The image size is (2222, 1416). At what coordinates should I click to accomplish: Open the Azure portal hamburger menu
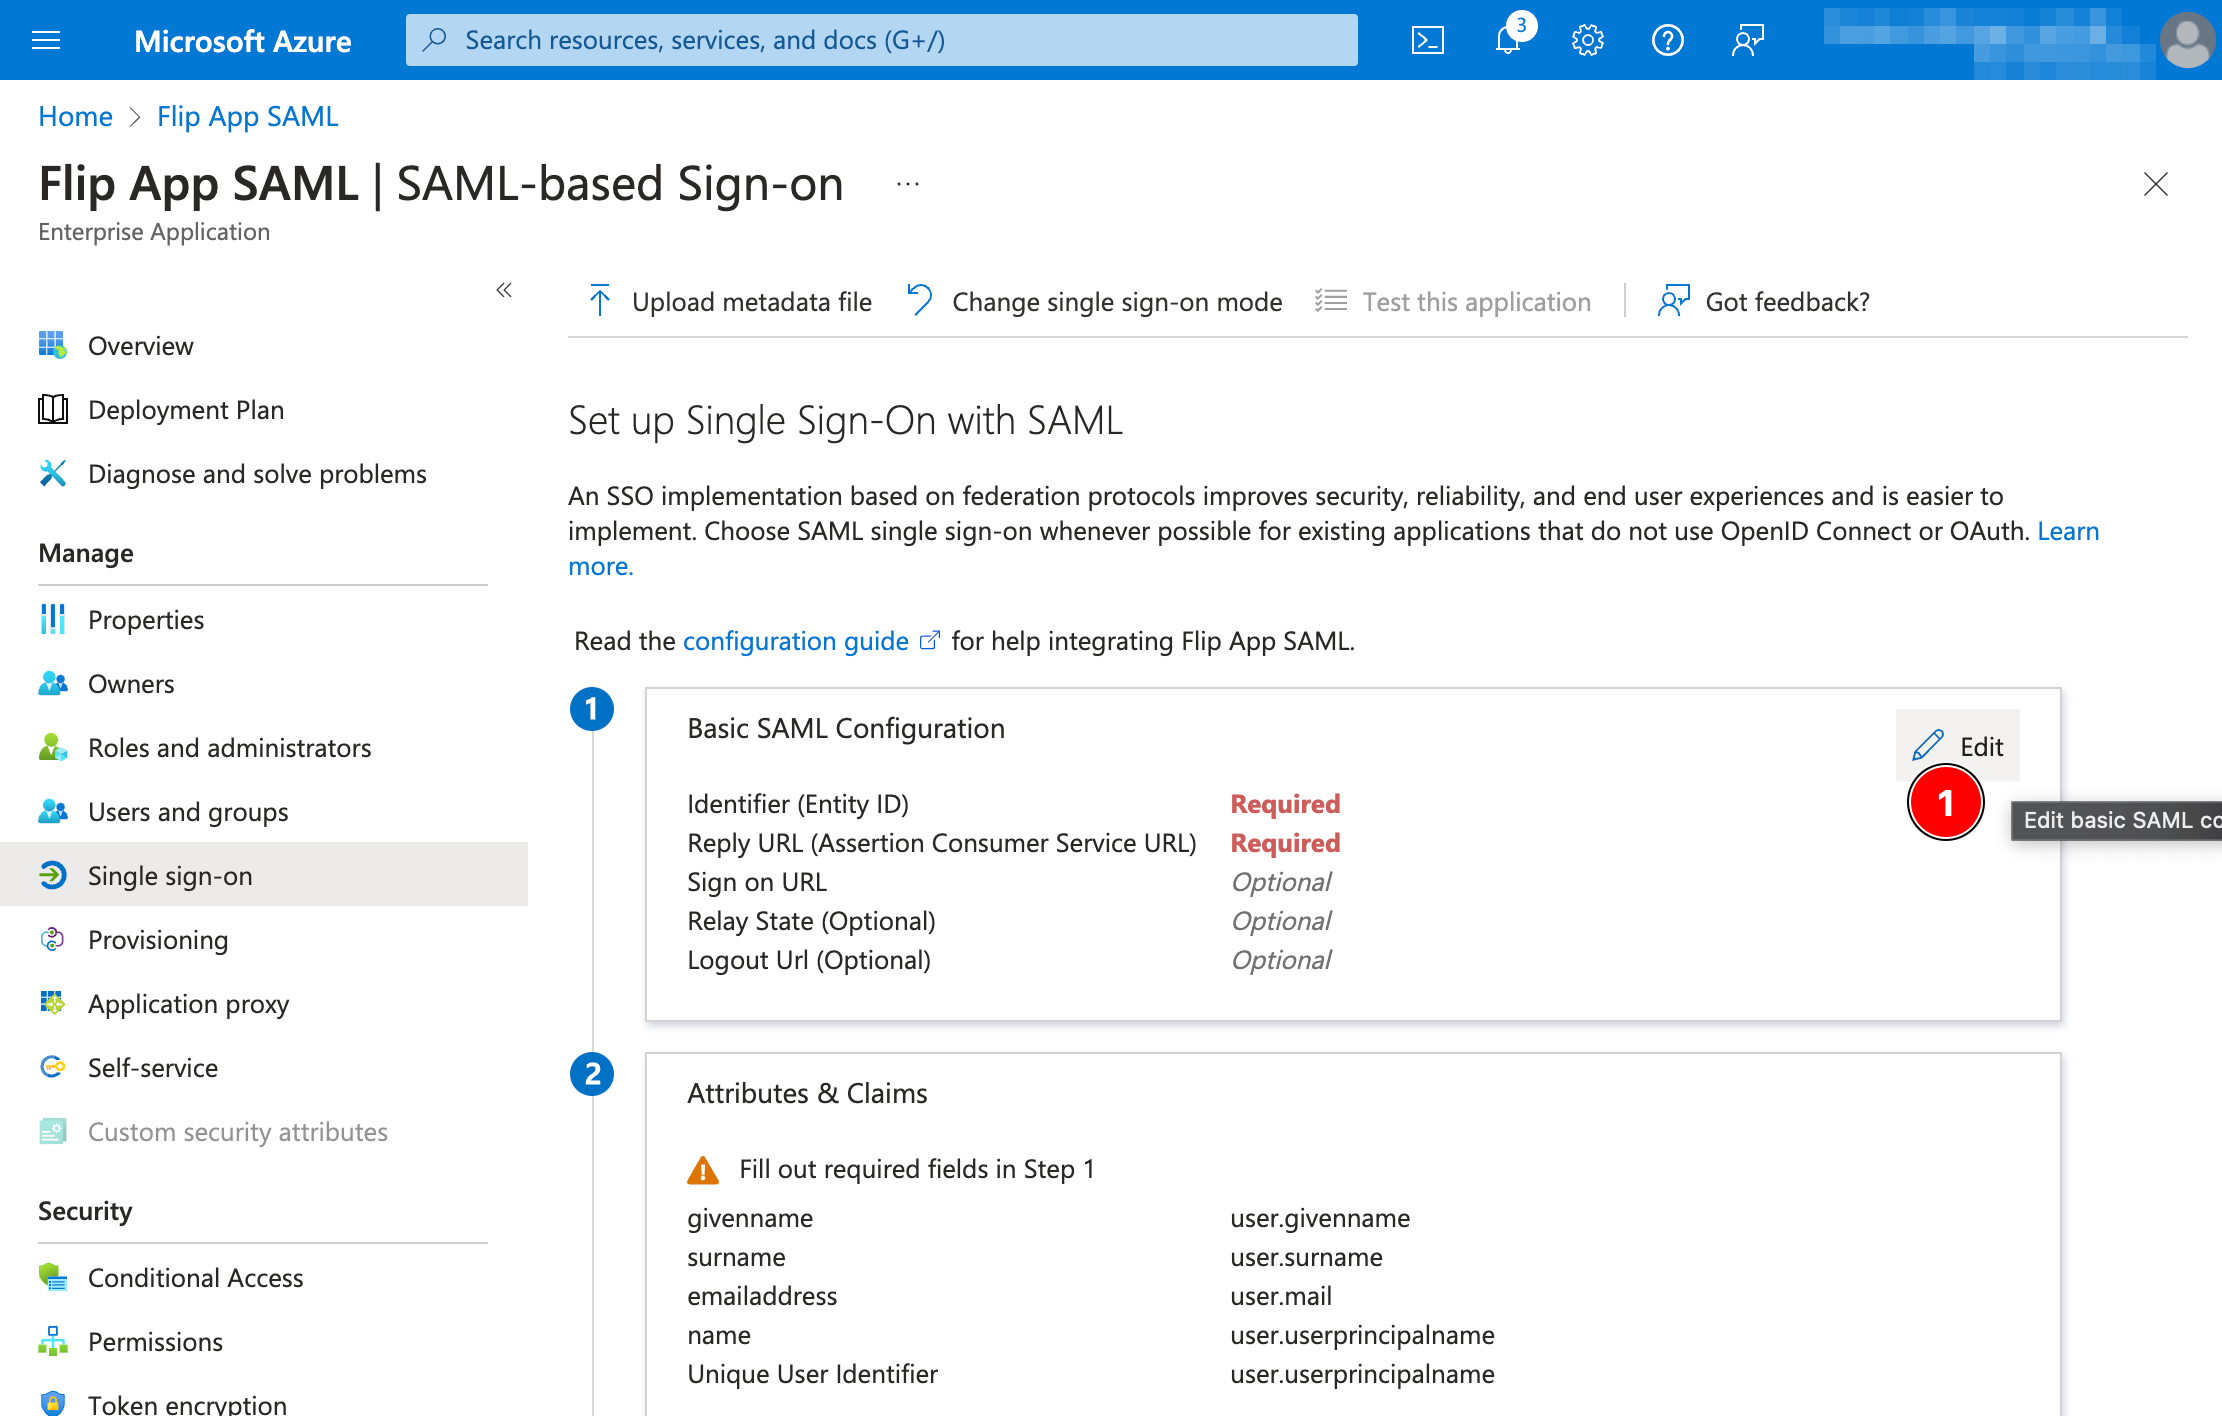pos(46,40)
